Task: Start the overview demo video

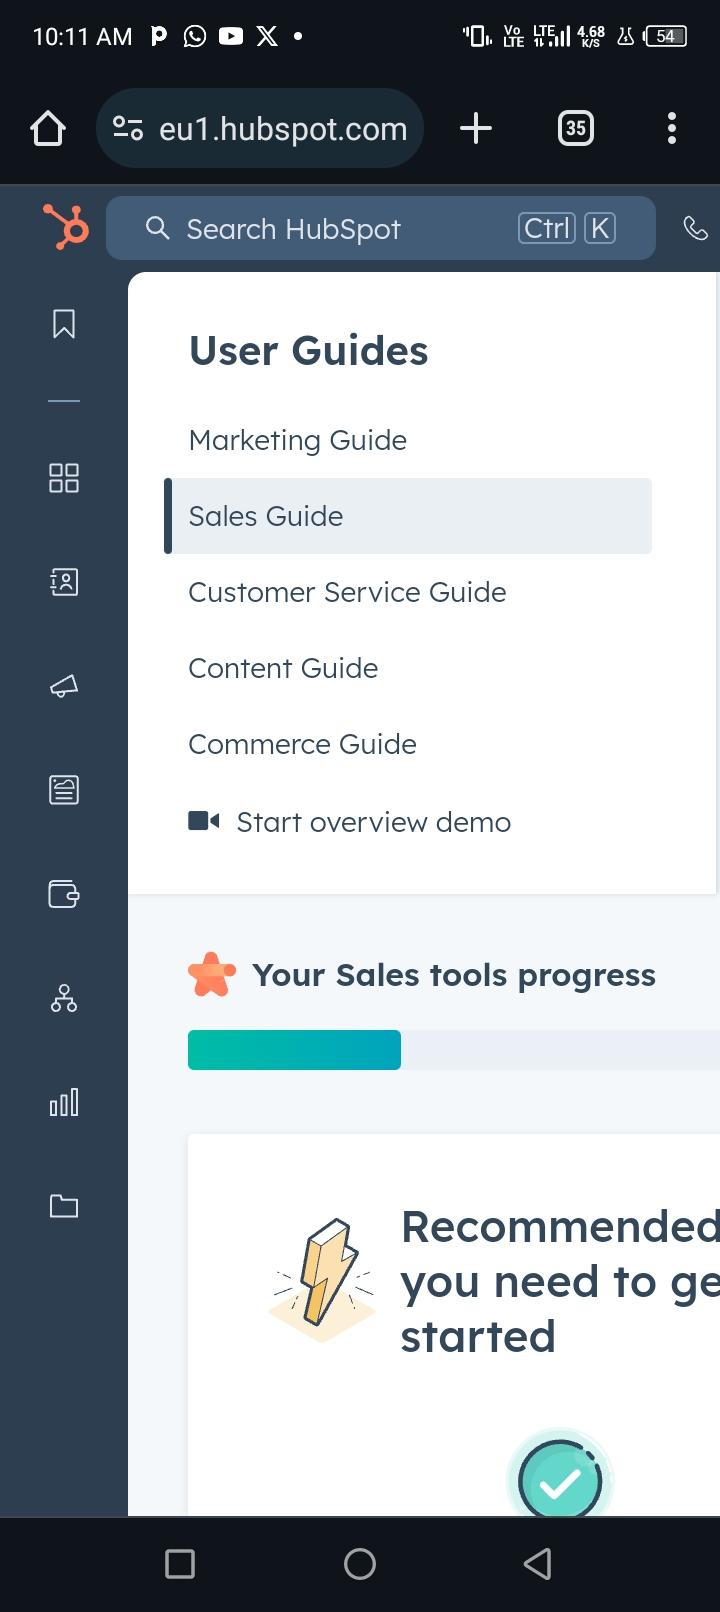Action: coord(372,822)
